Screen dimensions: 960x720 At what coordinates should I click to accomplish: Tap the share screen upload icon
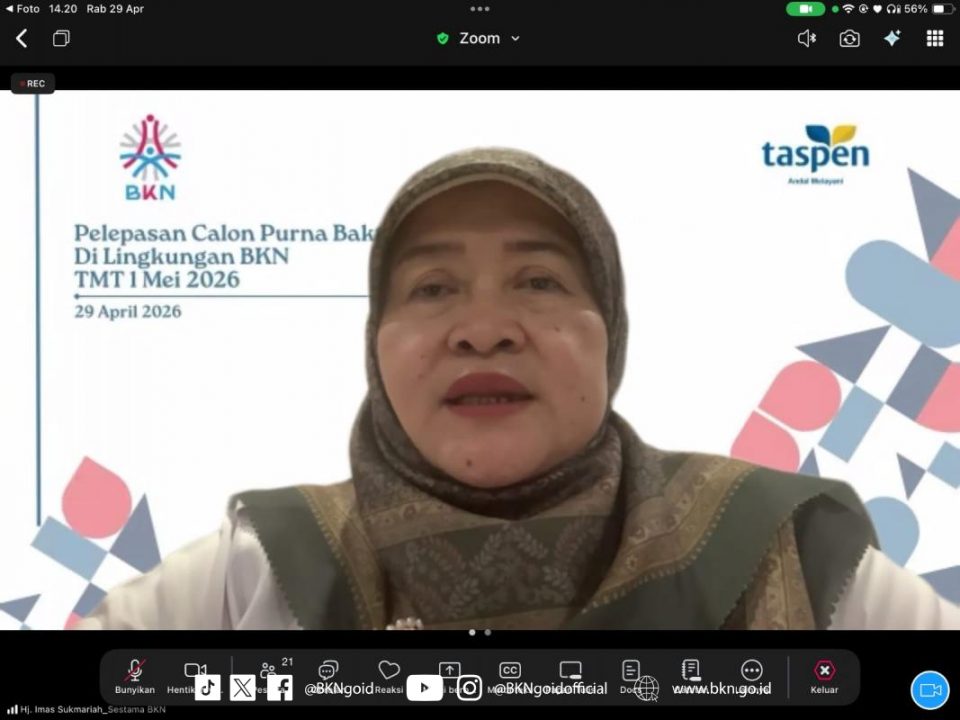450,672
